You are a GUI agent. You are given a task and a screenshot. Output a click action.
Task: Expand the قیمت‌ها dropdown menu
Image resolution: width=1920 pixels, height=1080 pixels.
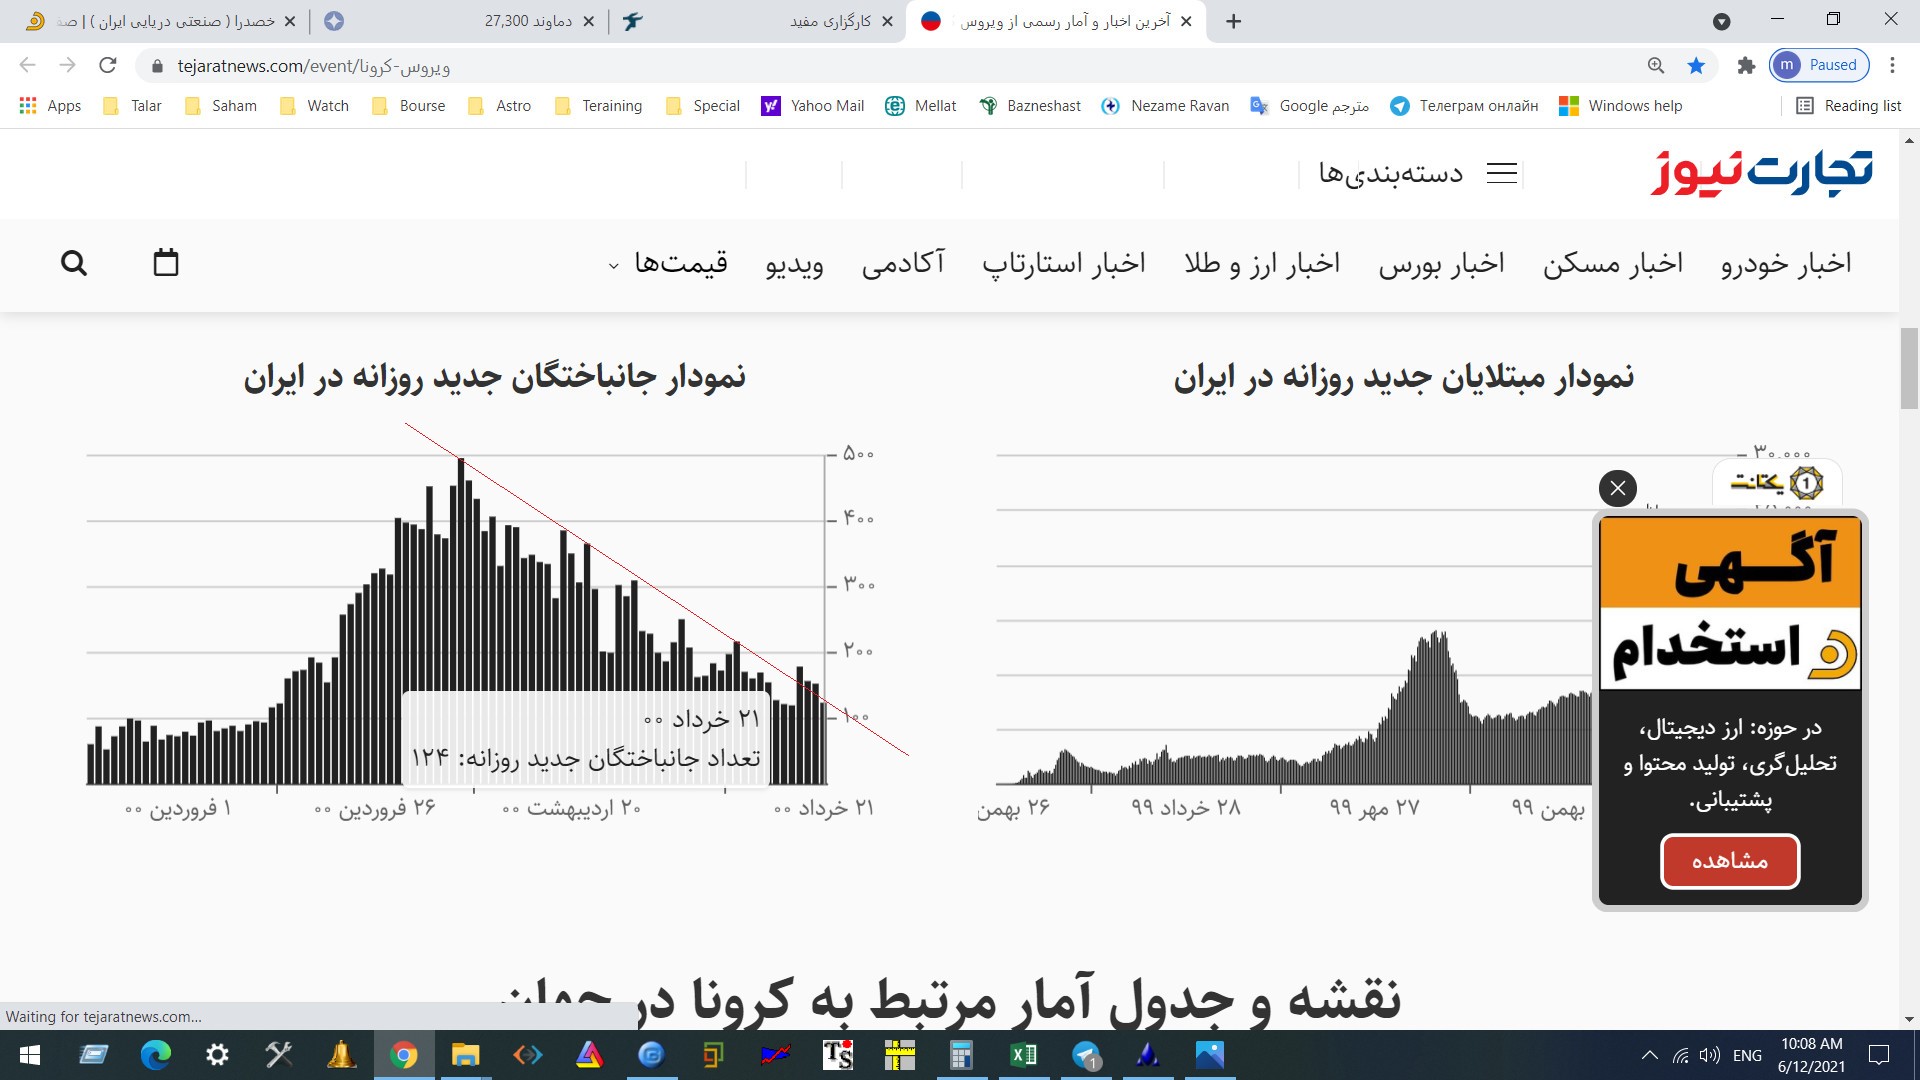pyautogui.click(x=668, y=263)
